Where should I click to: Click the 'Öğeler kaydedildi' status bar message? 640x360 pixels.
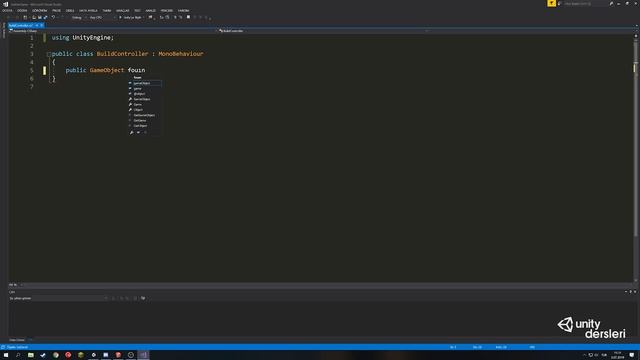pyautogui.click(x=17, y=347)
